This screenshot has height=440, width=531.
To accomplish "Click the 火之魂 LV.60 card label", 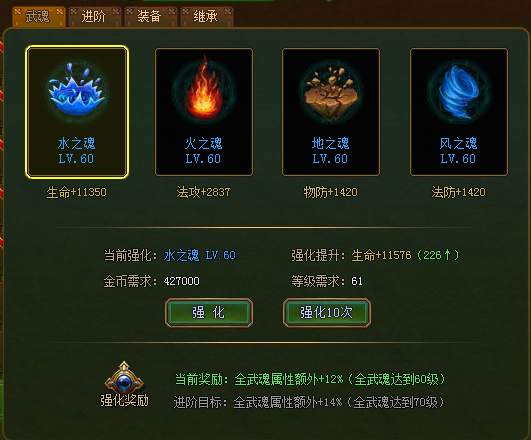I will tap(204, 151).
